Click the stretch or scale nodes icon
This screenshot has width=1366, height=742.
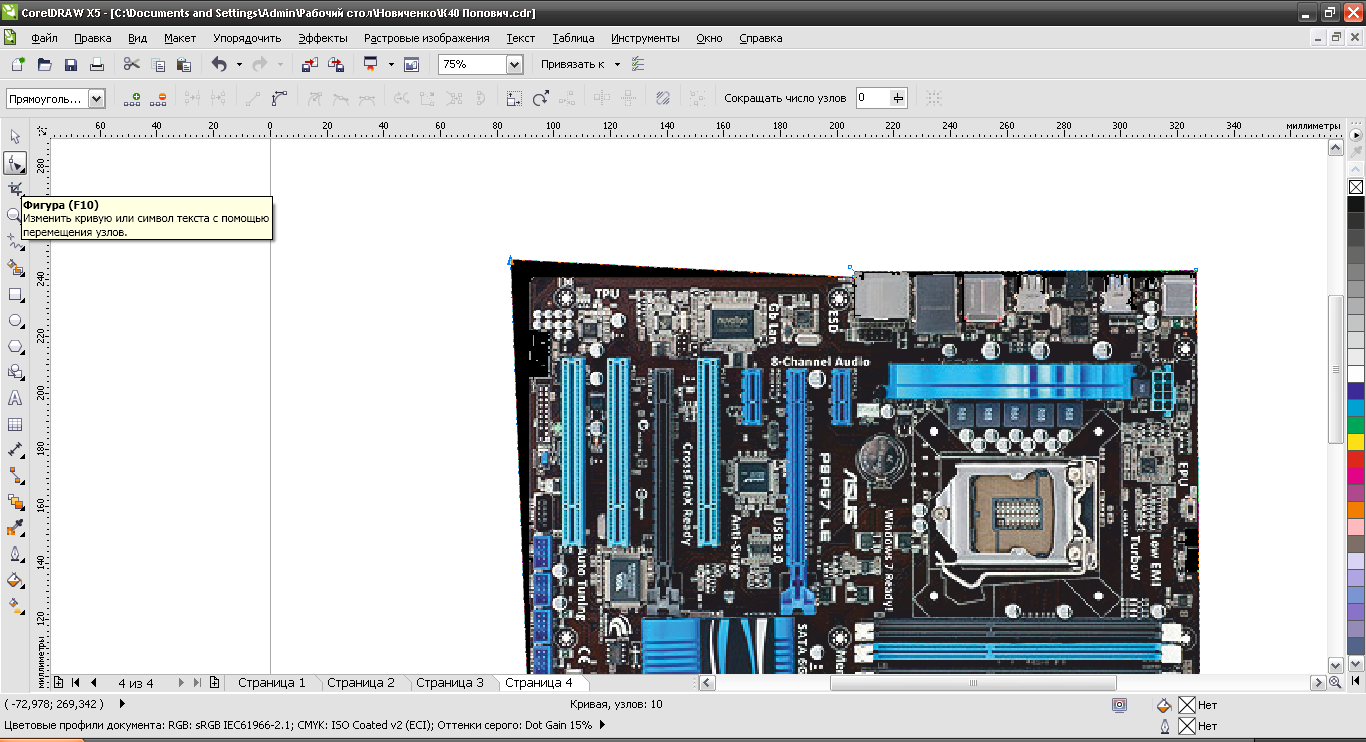pyautogui.click(x=514, y=98)
